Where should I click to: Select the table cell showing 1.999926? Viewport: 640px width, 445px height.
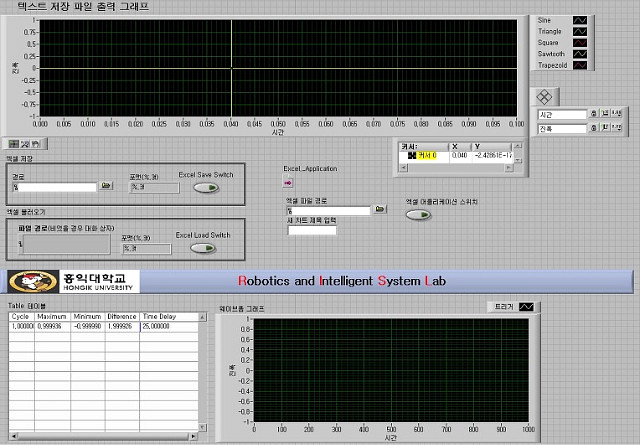pyautogui.click(x=122, y=327)
